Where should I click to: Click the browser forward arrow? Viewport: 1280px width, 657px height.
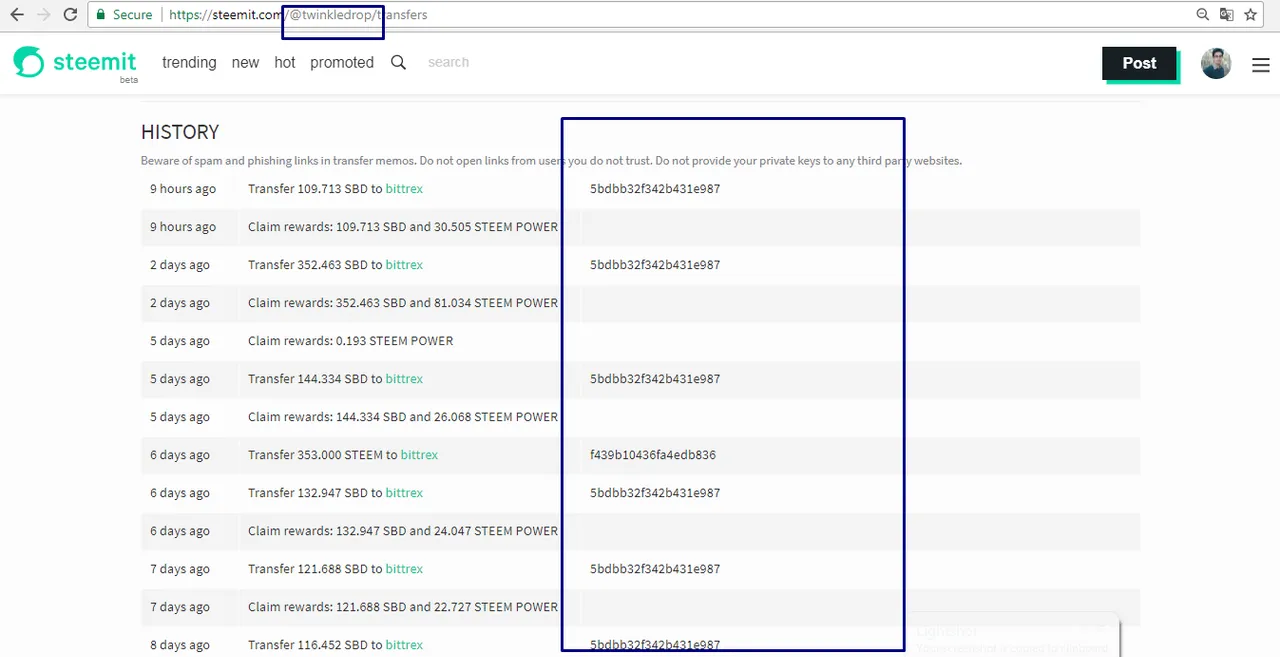pos(43,15)
